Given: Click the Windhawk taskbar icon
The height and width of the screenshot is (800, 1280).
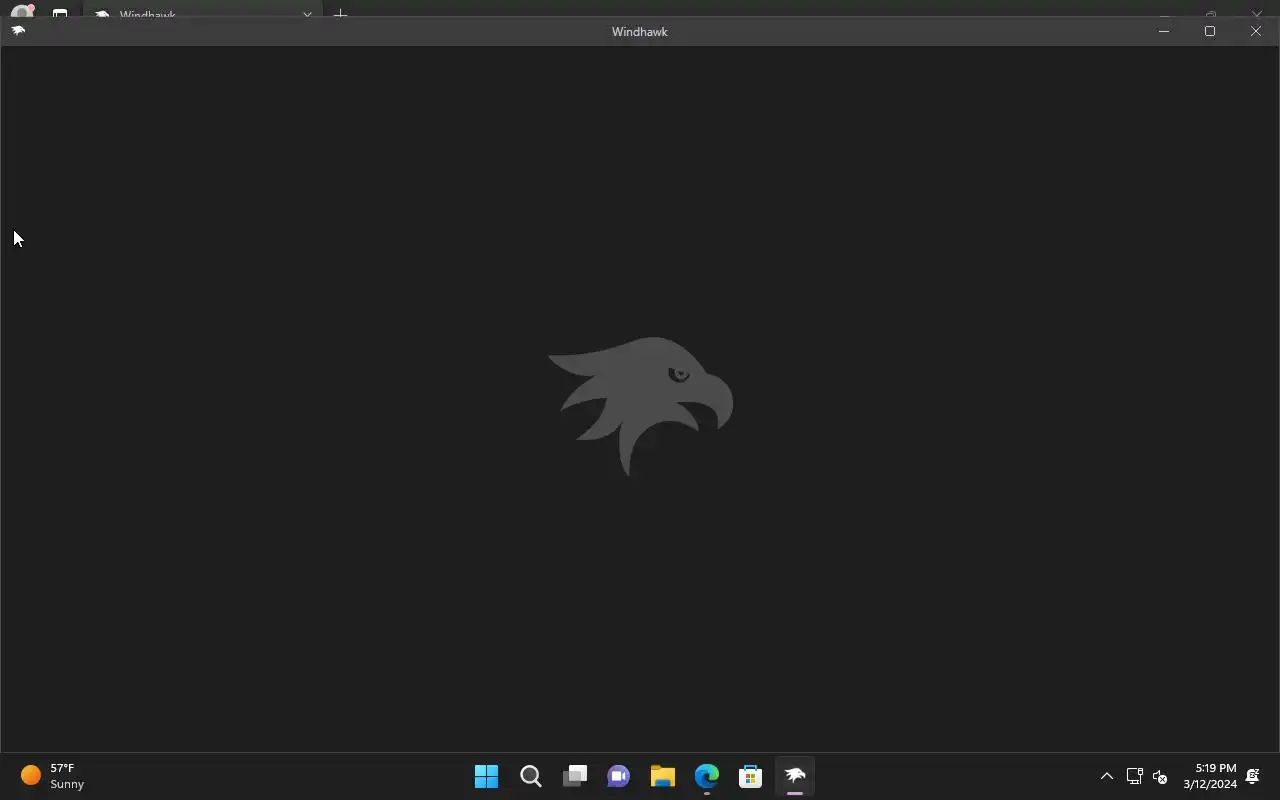Looking at the screenshot, I should (x=795, y=776).
